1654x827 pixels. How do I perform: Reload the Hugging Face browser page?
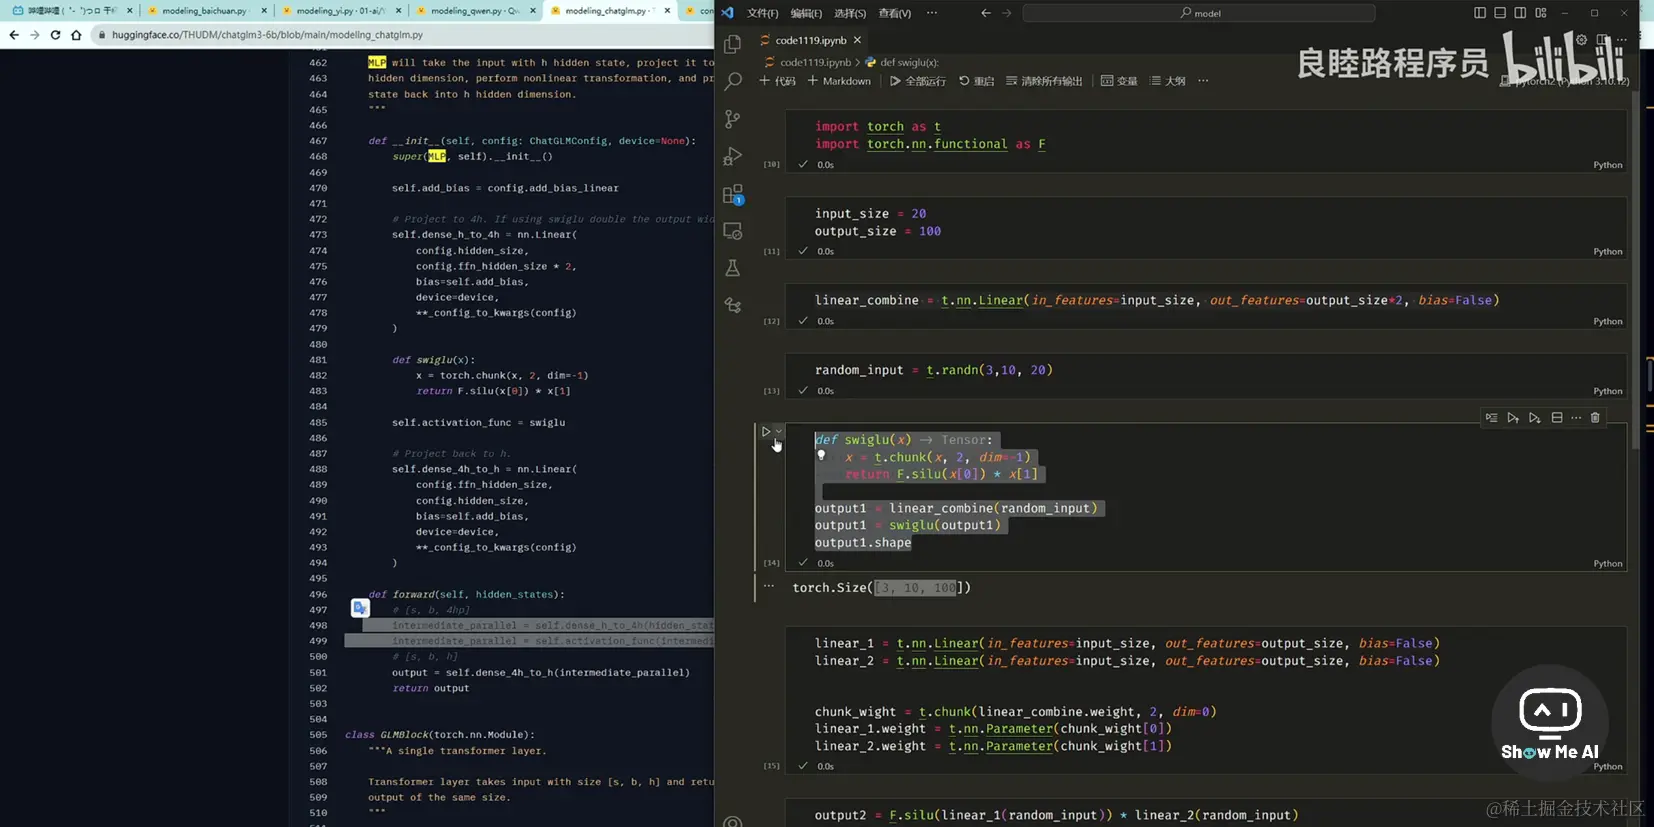tap(55, 34)
